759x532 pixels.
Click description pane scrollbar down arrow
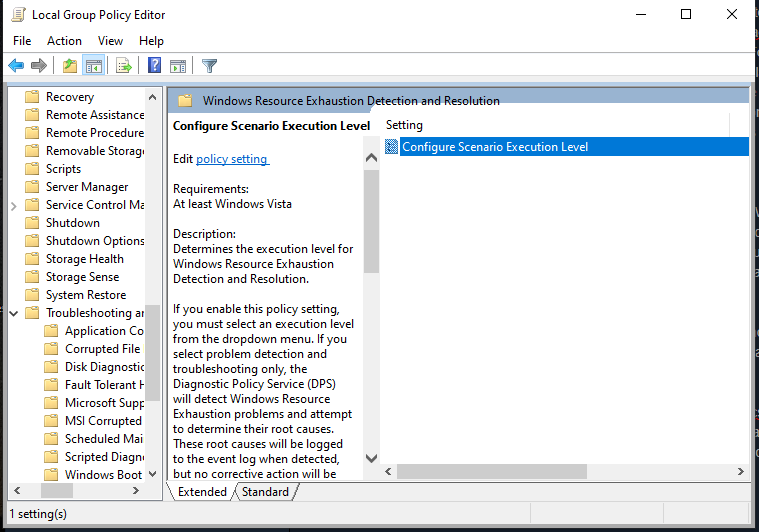click(371, 458)
